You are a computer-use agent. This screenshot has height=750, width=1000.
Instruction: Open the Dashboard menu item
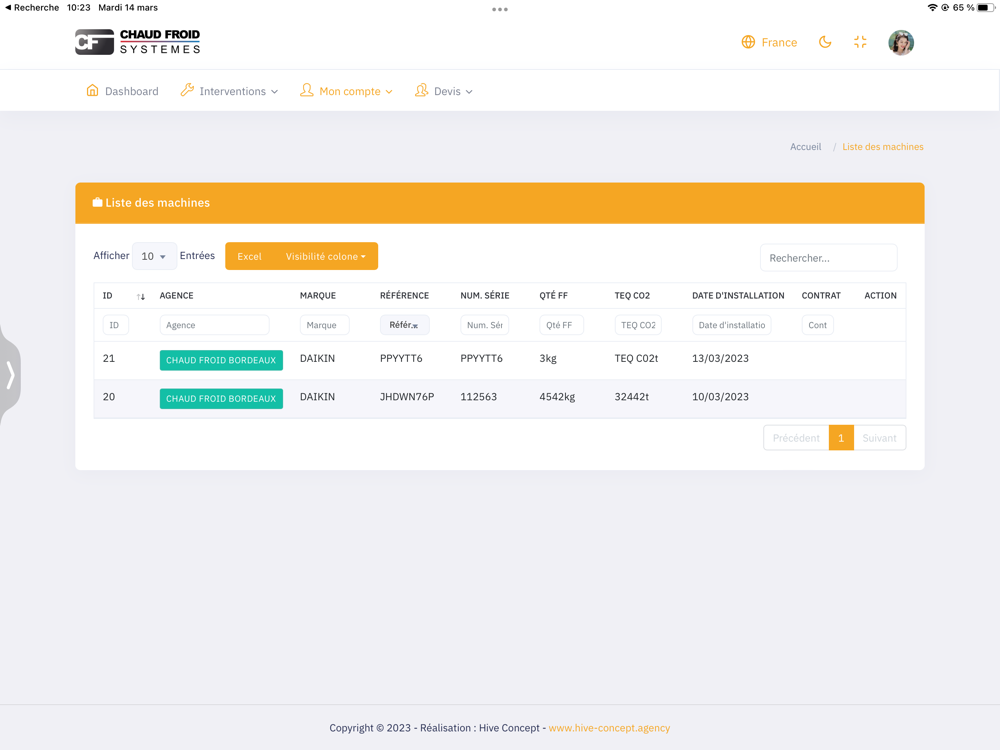(122, 91)
